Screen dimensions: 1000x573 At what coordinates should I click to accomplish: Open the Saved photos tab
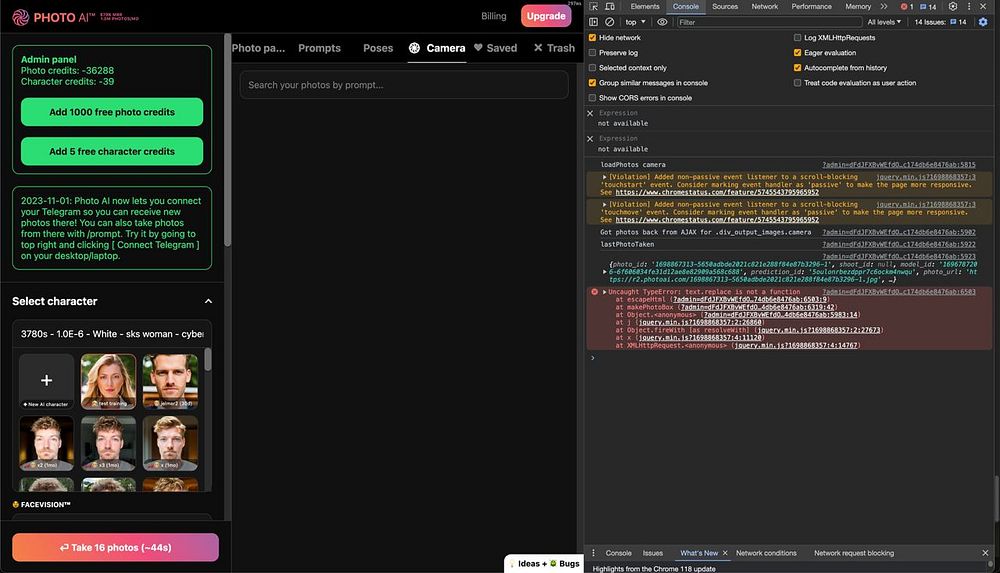tap(496, 48)
